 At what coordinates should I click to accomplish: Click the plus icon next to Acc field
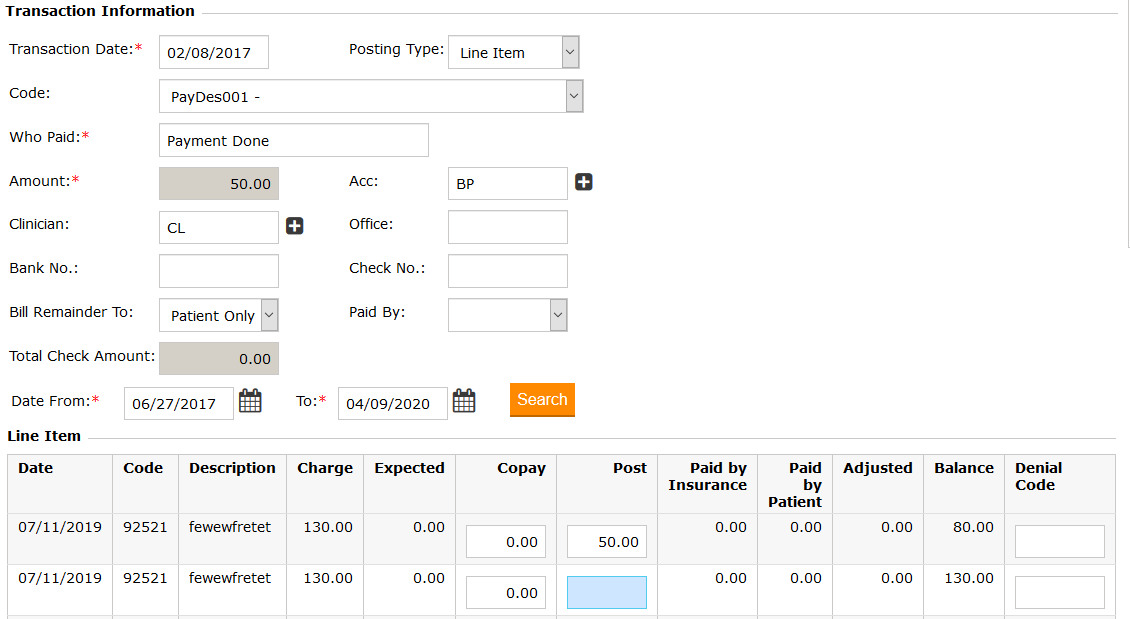584,182
